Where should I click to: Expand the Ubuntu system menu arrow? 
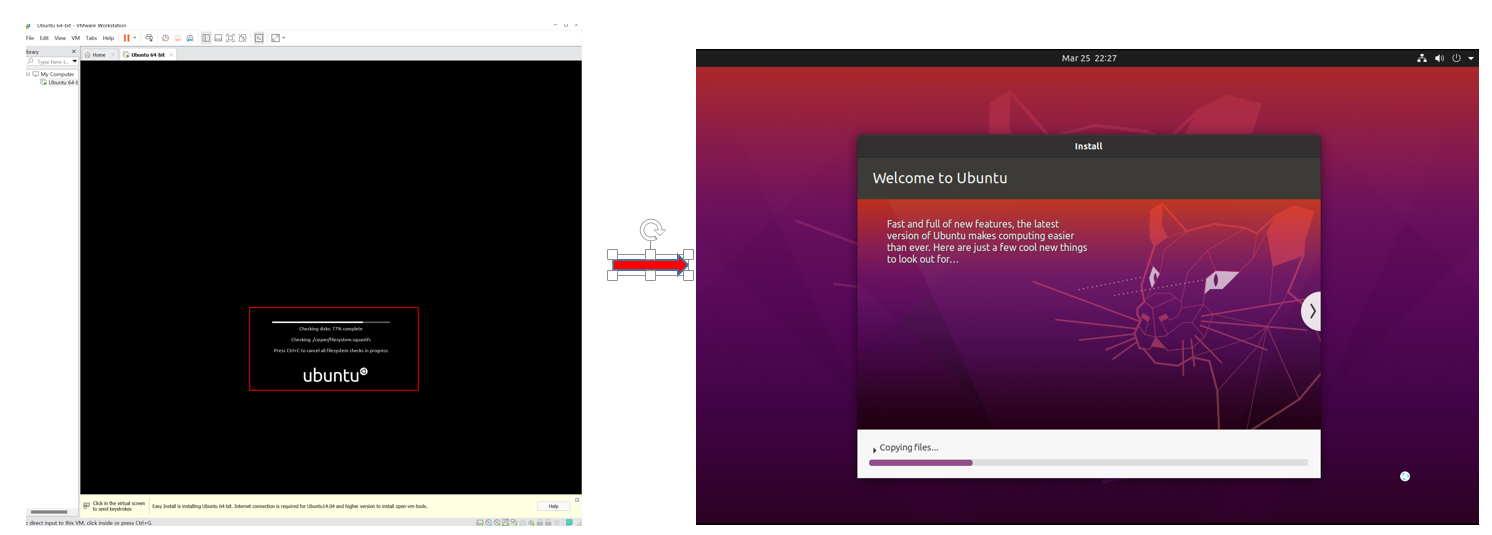coord(1471,58)
